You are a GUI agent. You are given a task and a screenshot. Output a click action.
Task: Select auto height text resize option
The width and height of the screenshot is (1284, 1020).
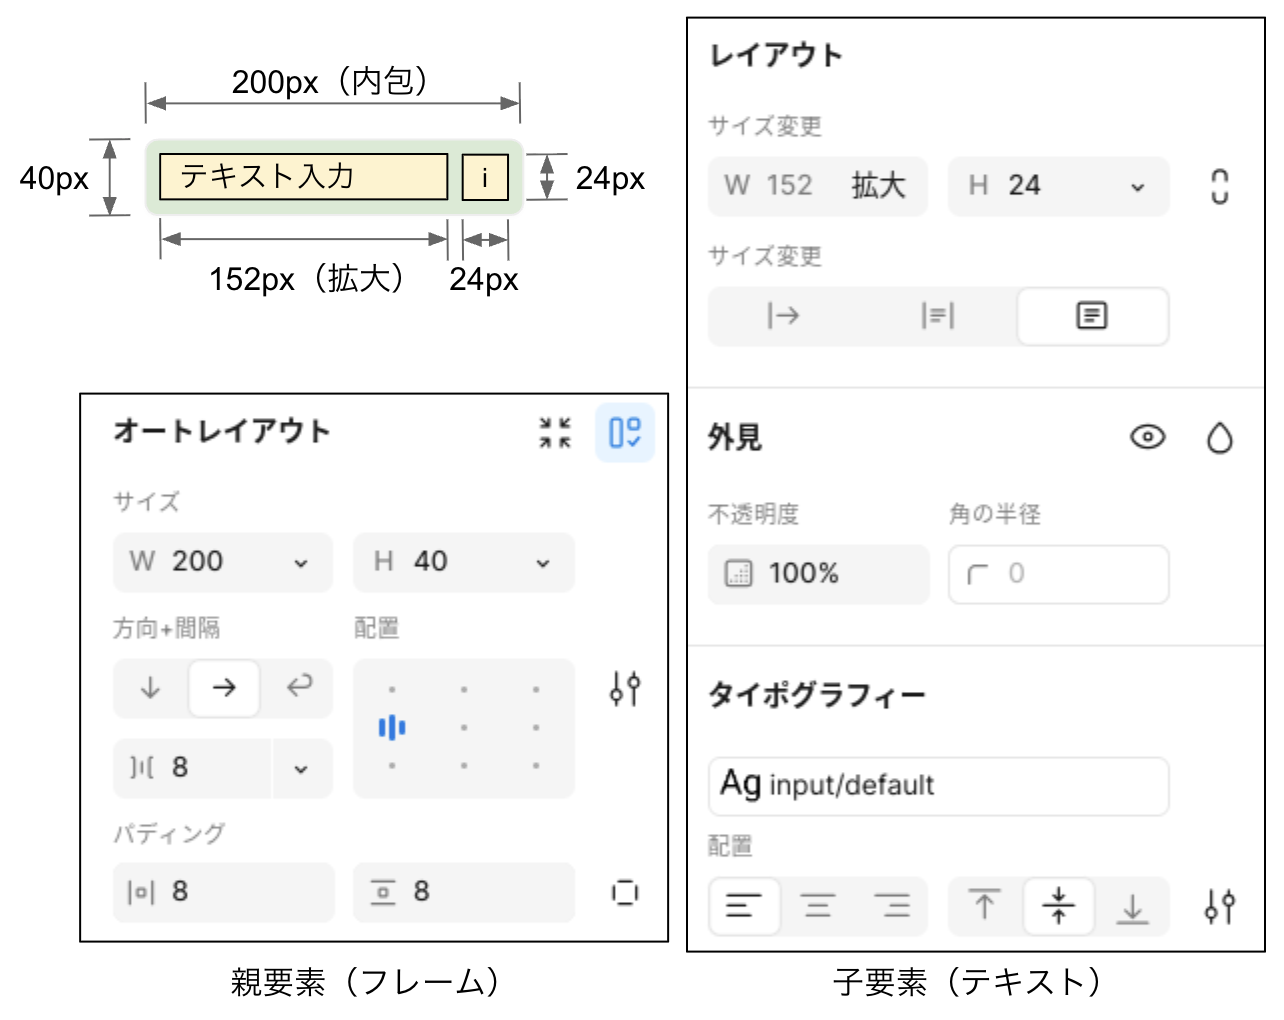tap(937, 317)
